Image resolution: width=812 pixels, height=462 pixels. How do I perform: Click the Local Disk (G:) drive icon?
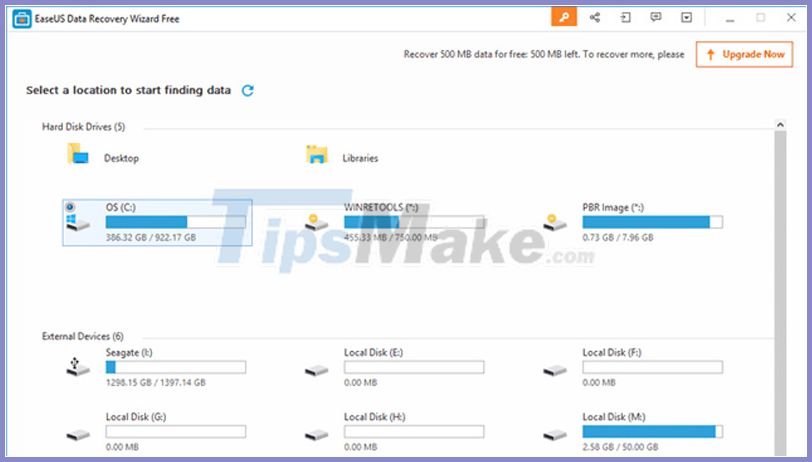pos(78,435)
